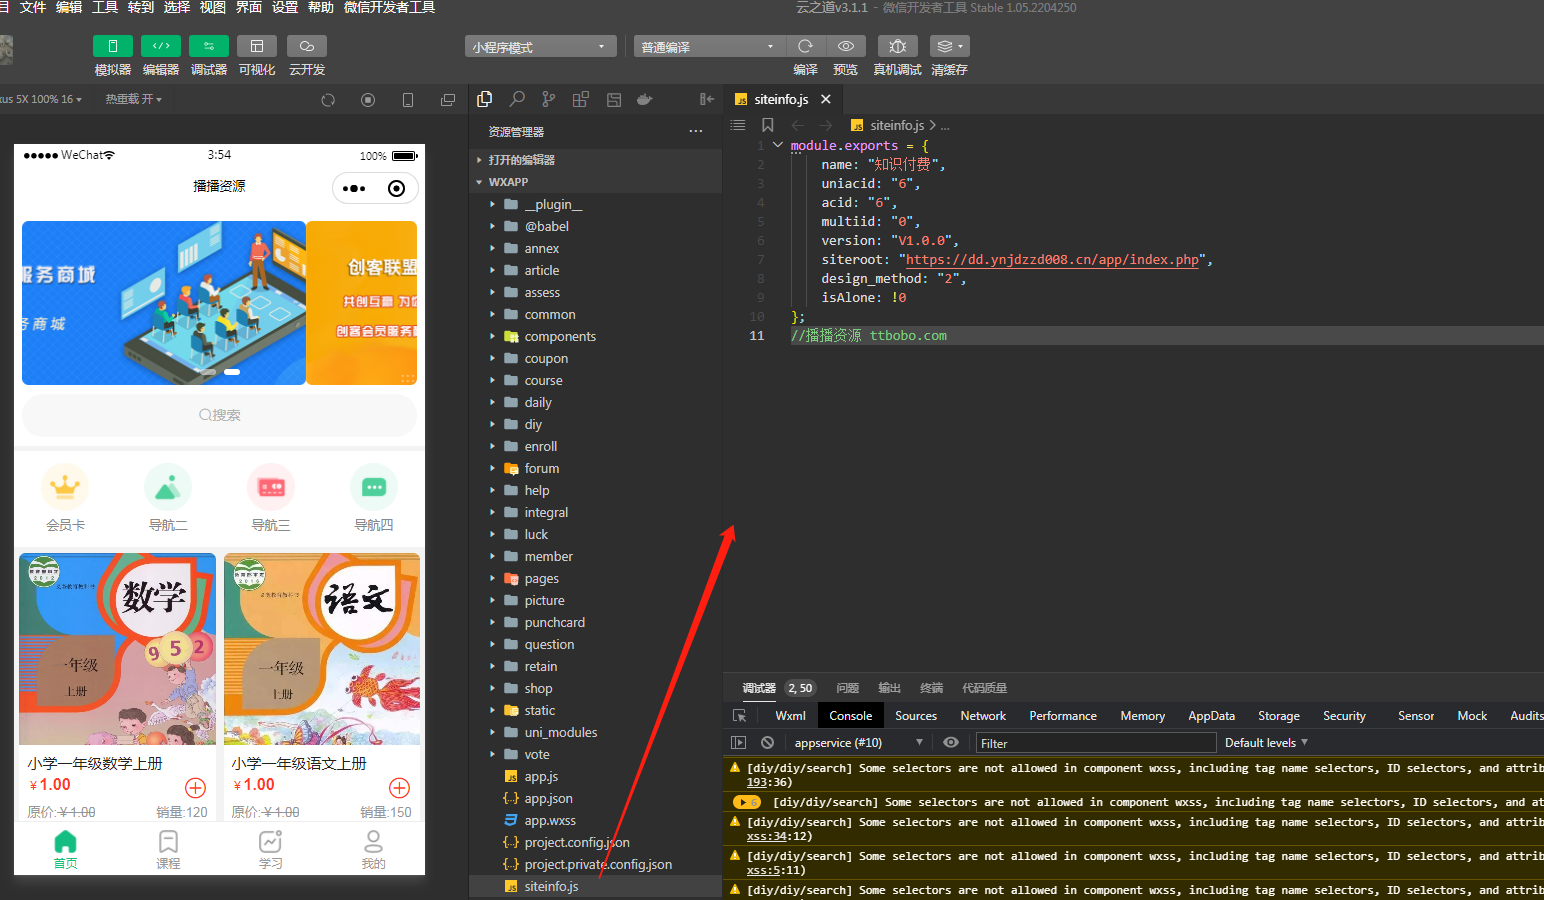Expand the static folder

click(x=595, y=710)
